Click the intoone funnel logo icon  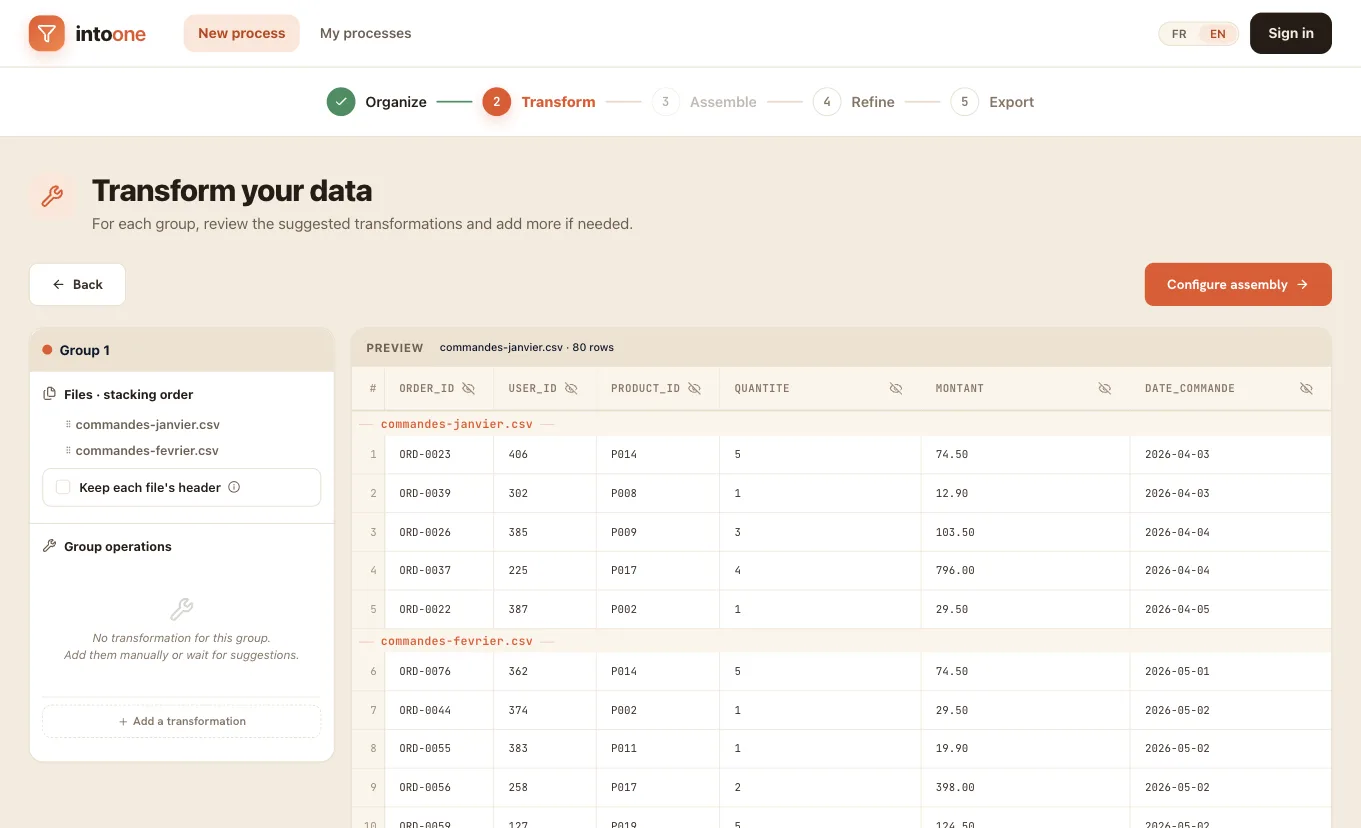click(x=46, y=34)
